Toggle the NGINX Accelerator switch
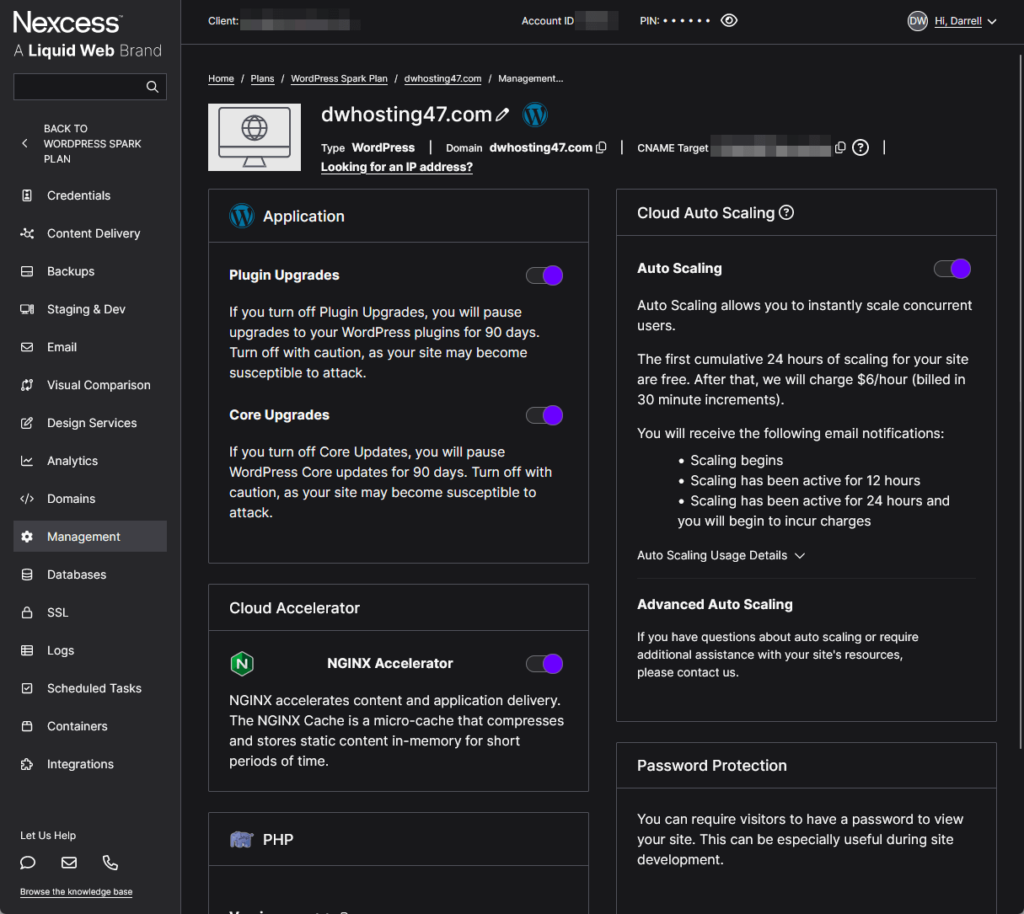This screenshot has width=1024, height=914. (x=545, y=664)
